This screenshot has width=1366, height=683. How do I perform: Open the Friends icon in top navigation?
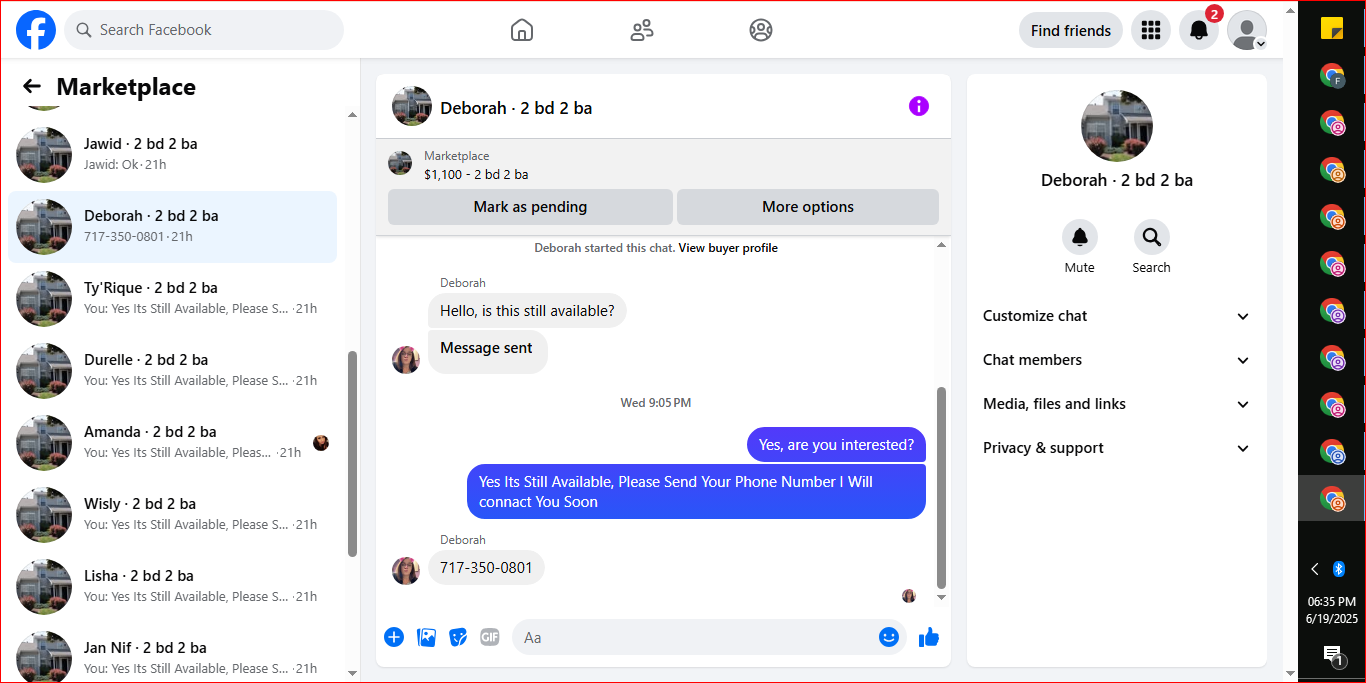[x=642, y=30]
